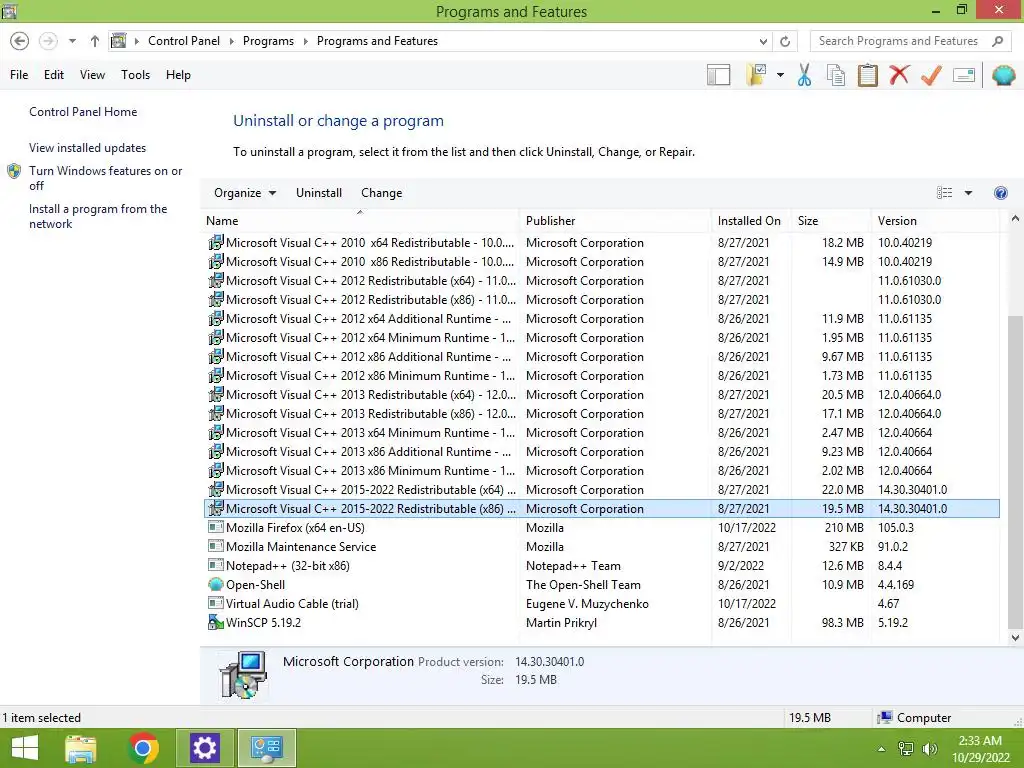This screenshot has width=1024, height=768.
Task: Open Turn Windows features on or off
Action: point(105,178)
